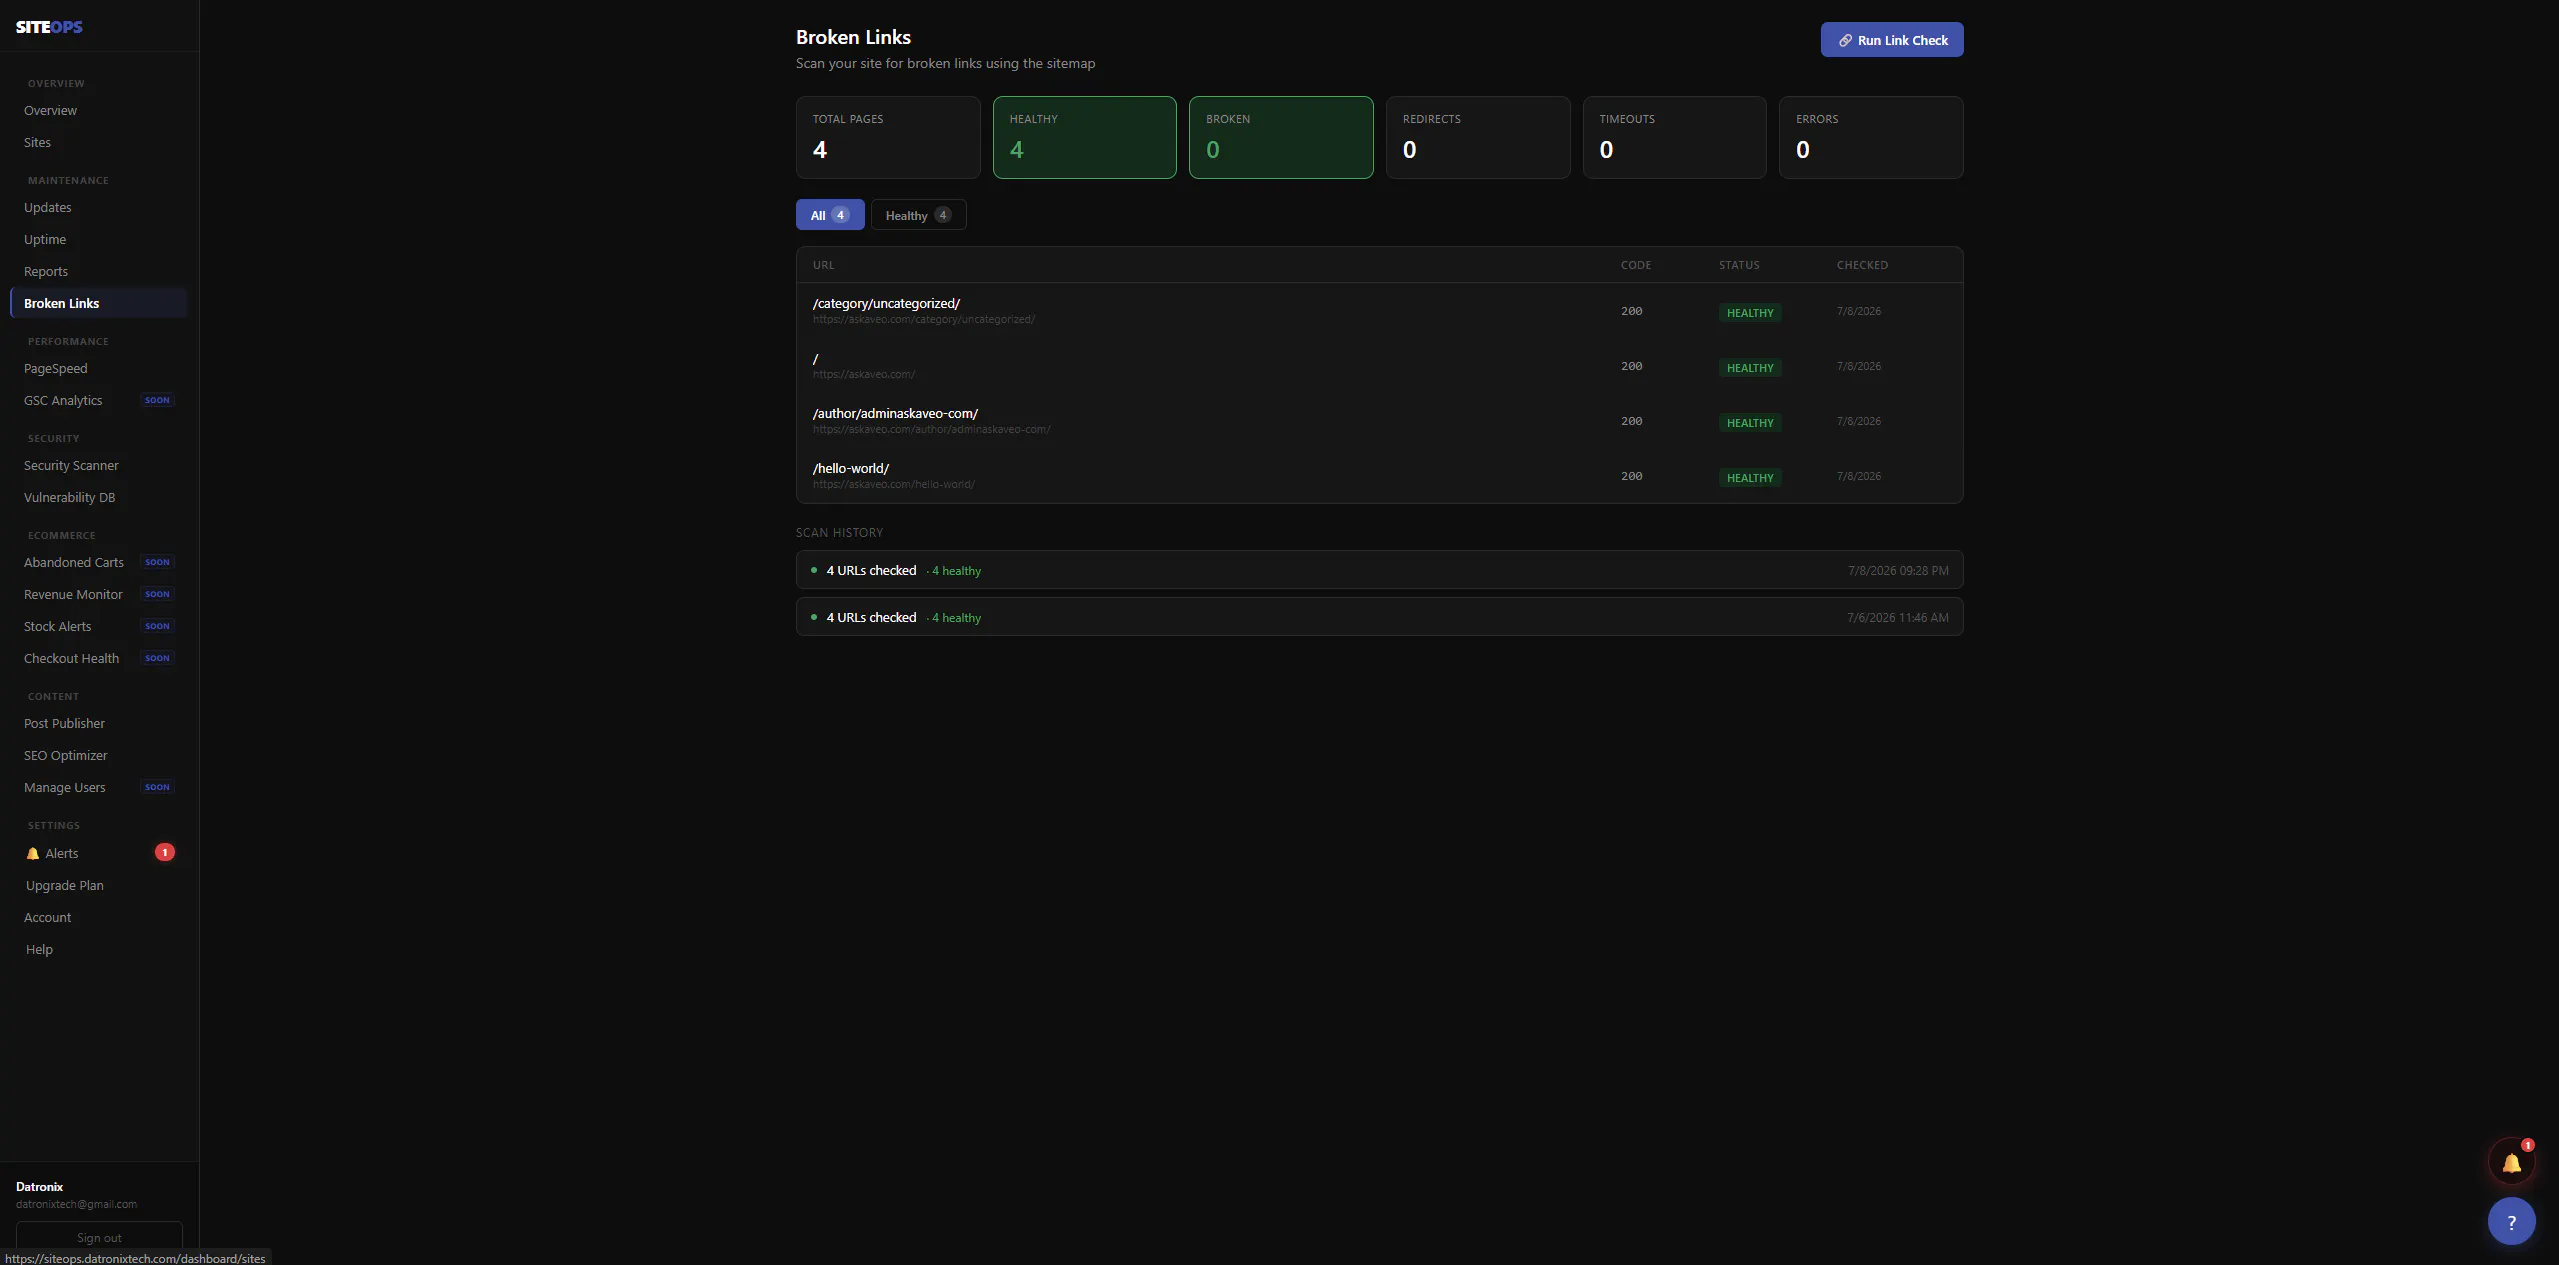Open the floating help question-mark button

(x=2511, y=1221)
